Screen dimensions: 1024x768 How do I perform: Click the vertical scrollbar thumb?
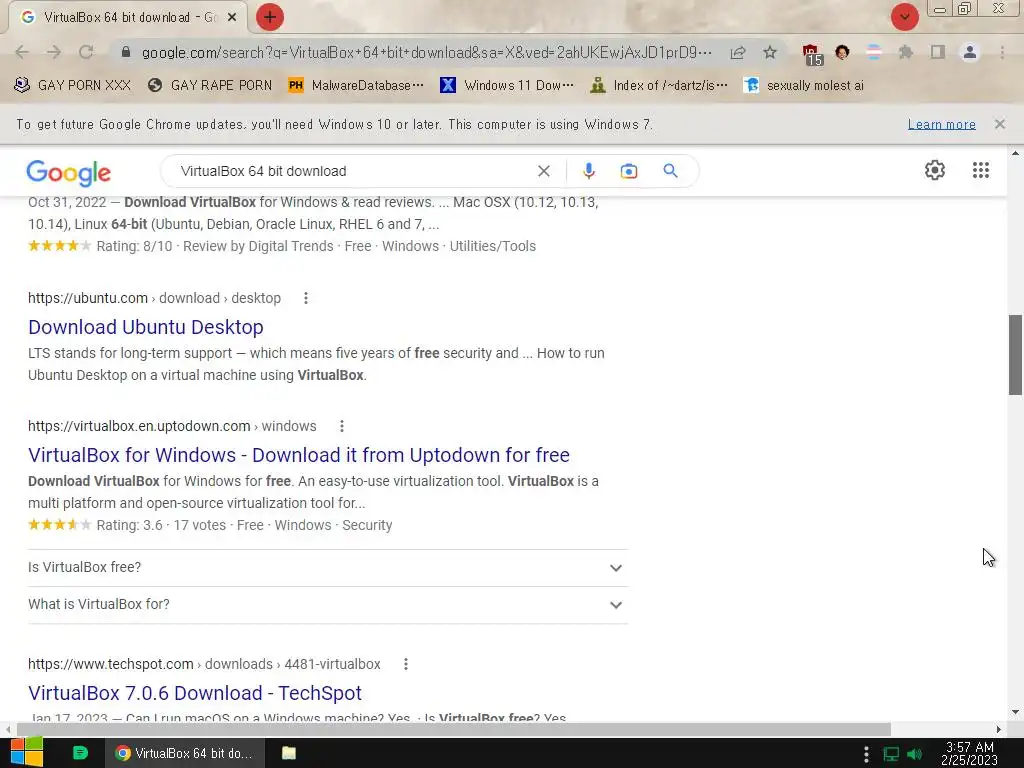[x=1015, y=355]
